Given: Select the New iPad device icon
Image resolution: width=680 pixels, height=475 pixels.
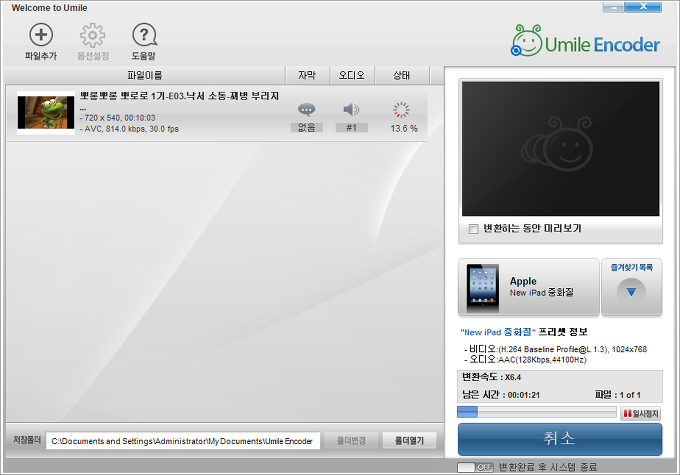Looking at the screenshot, I should point(483,288).
